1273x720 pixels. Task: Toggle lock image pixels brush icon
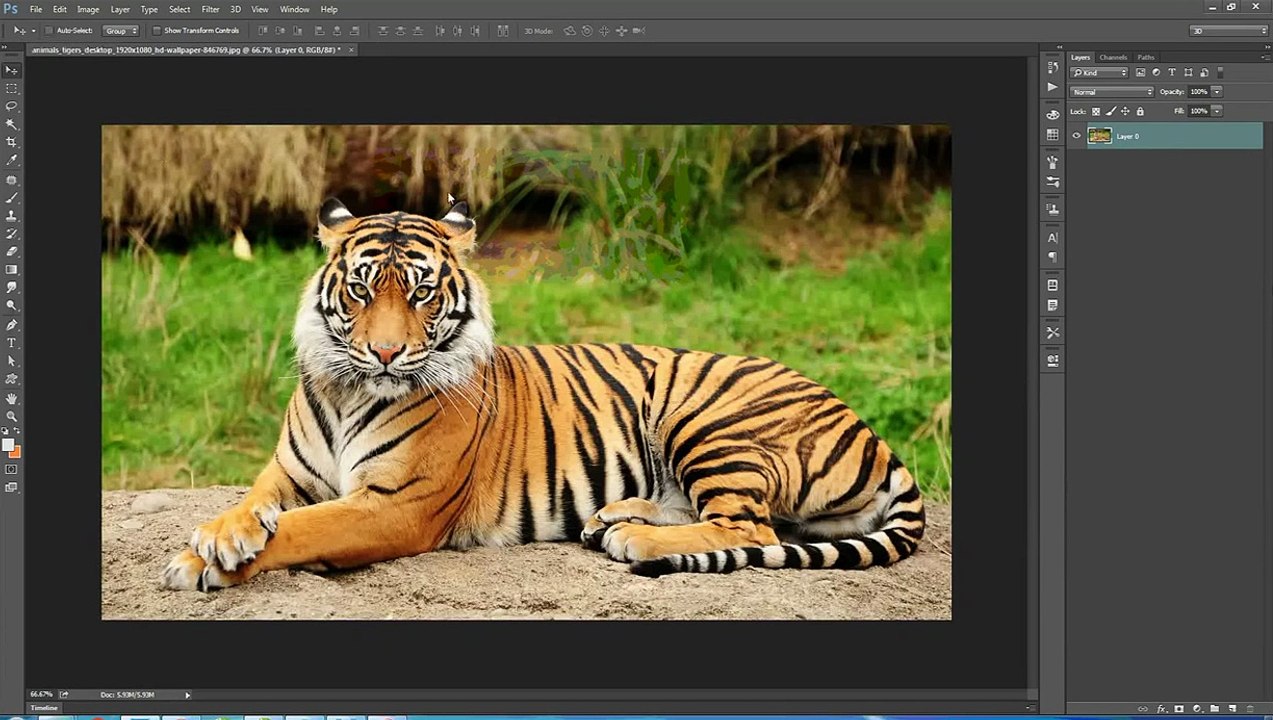tap(1110, 111)
